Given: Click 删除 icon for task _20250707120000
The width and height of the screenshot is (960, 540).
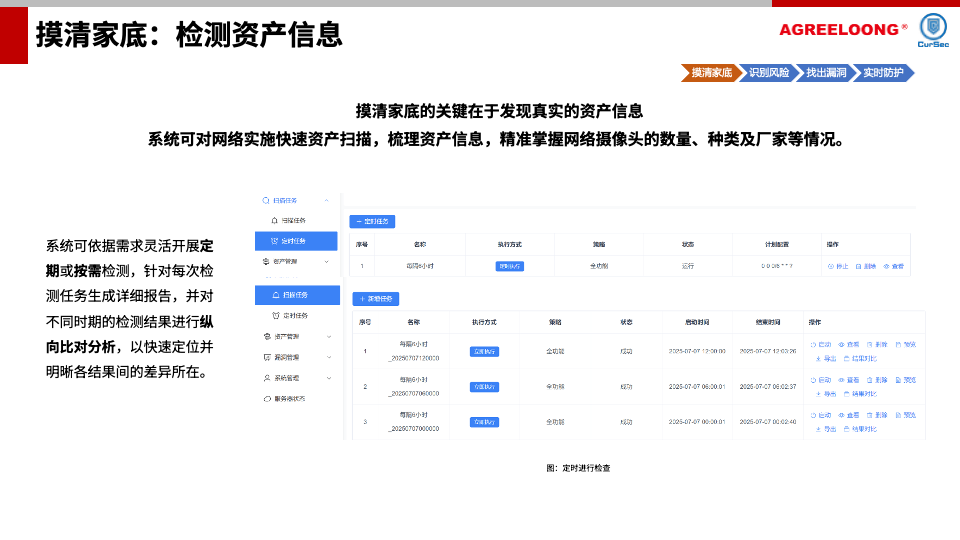Looking at the screenshot, I should [x=869, y=345].
